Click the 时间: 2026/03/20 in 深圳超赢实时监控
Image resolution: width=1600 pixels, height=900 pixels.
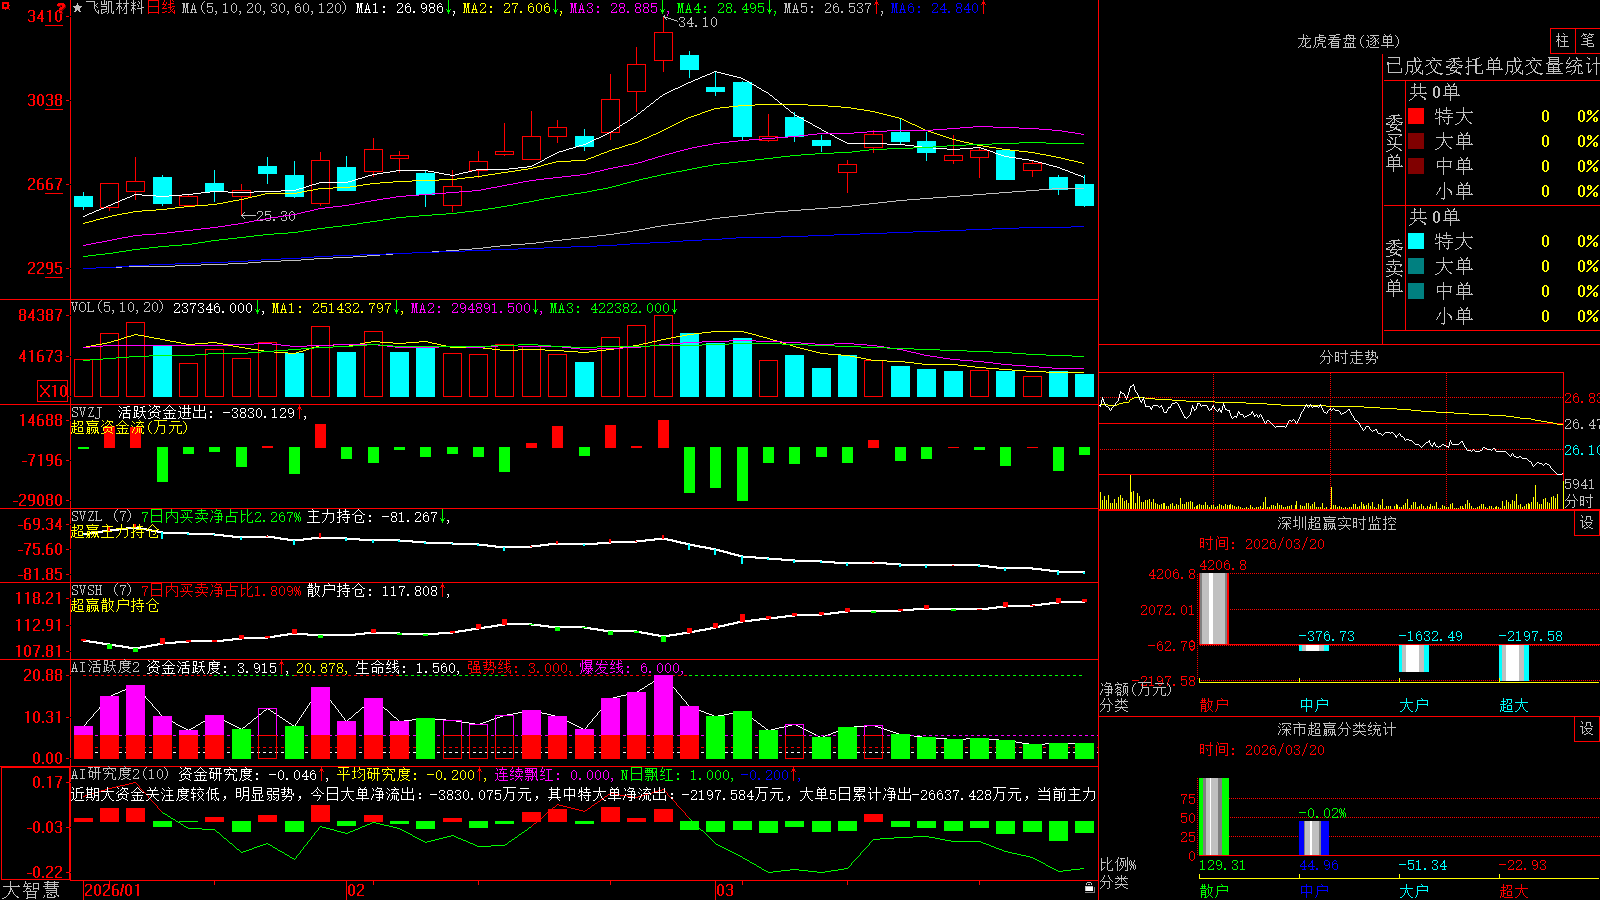pyautogui.click(x=1262, y=544)
